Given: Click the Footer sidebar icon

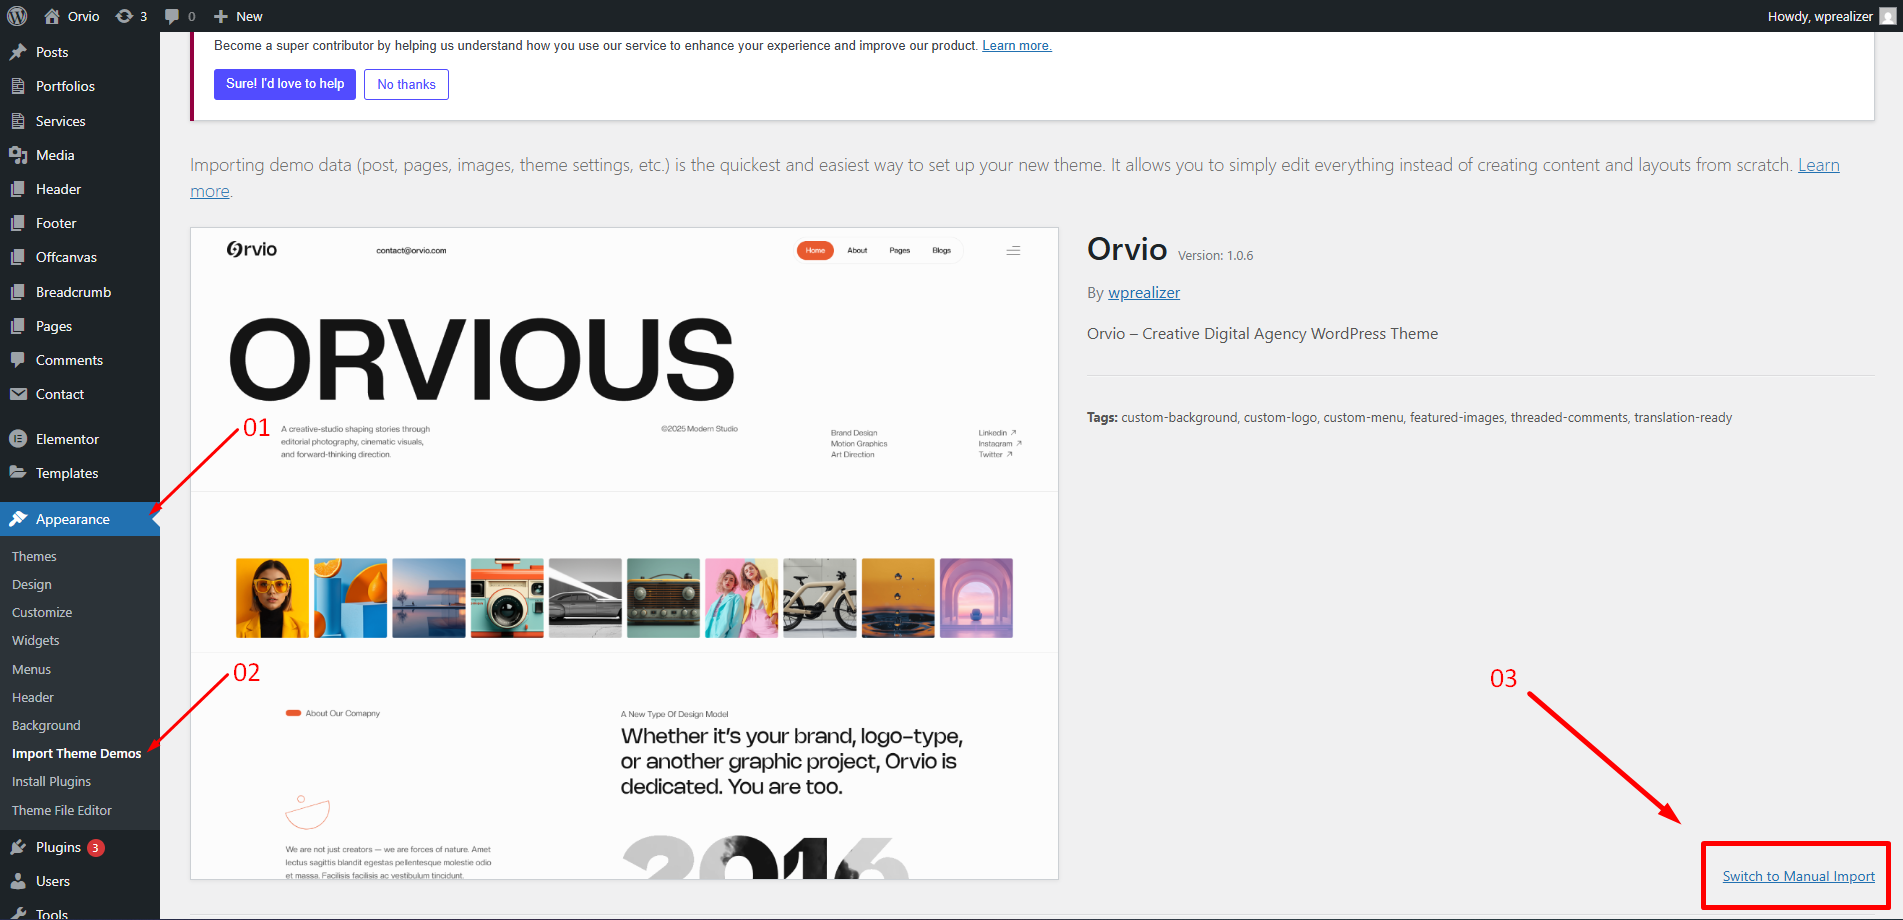Looking at the screenshot, I should pyautogui.click(x=18, y=223).
